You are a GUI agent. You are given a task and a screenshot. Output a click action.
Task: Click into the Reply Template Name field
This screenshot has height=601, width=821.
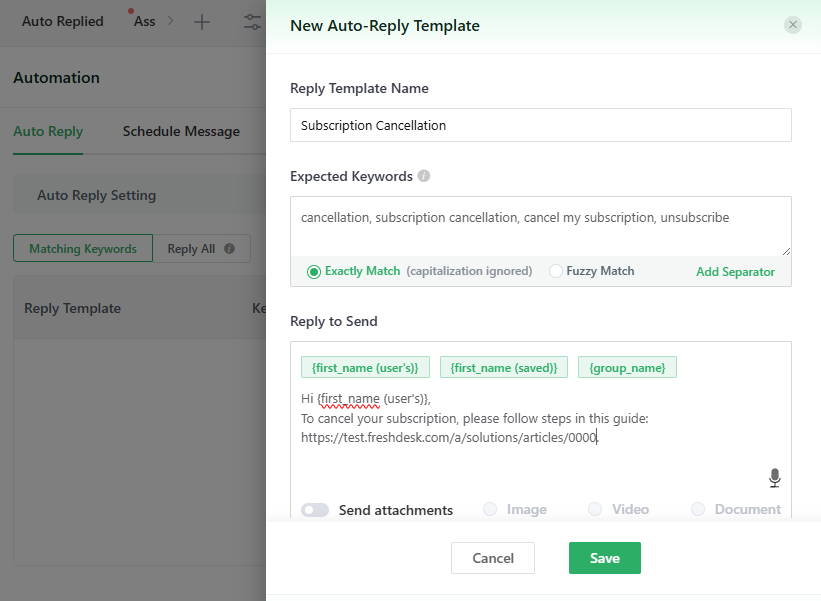(540, 125)
